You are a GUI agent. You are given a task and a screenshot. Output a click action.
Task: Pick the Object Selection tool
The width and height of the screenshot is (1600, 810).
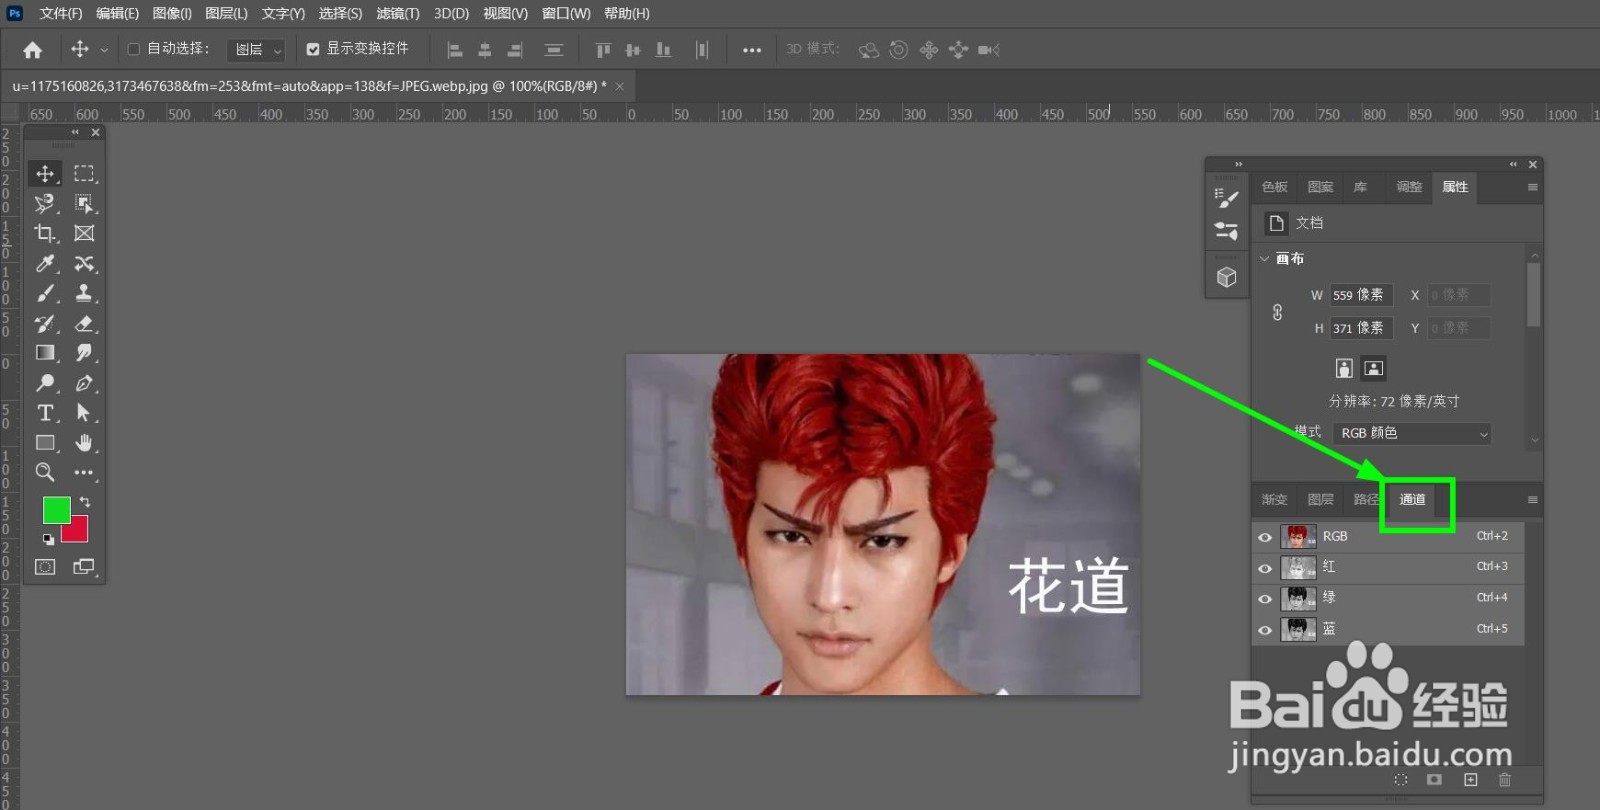click(x=84, y=203)
